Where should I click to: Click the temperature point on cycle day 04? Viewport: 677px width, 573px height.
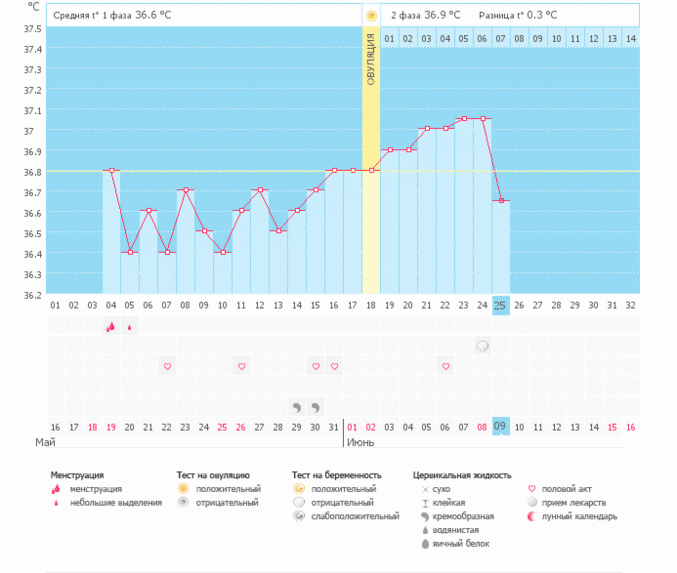click(111, 170)
